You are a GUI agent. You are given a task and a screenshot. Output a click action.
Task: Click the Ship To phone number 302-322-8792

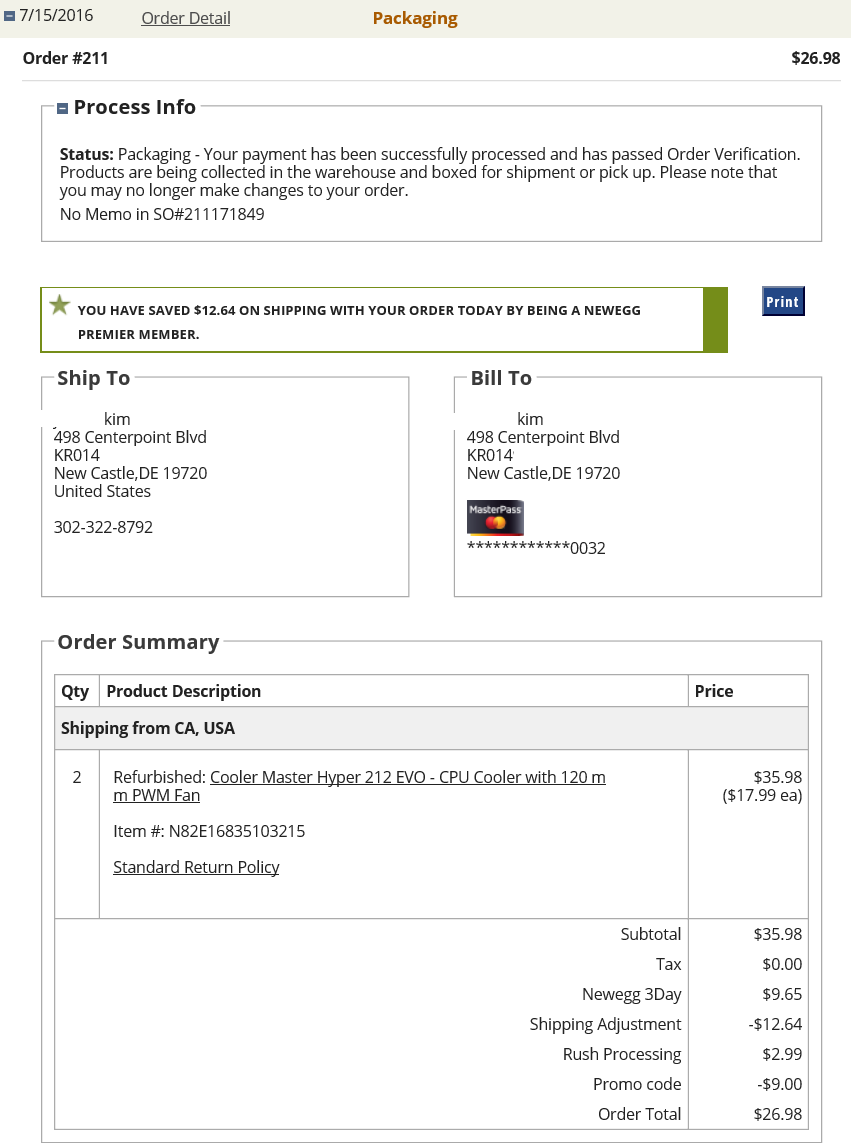103,527
